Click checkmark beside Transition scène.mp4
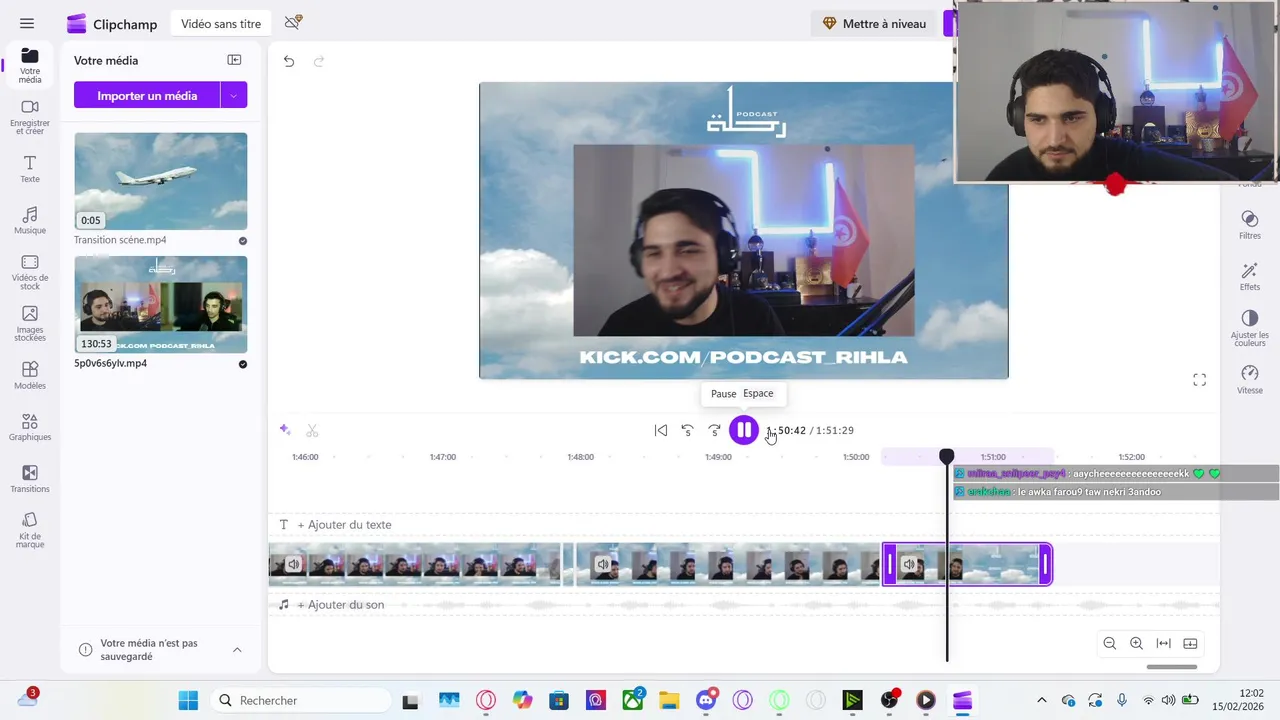This screenshot has height=720, width=1280. 243,241
